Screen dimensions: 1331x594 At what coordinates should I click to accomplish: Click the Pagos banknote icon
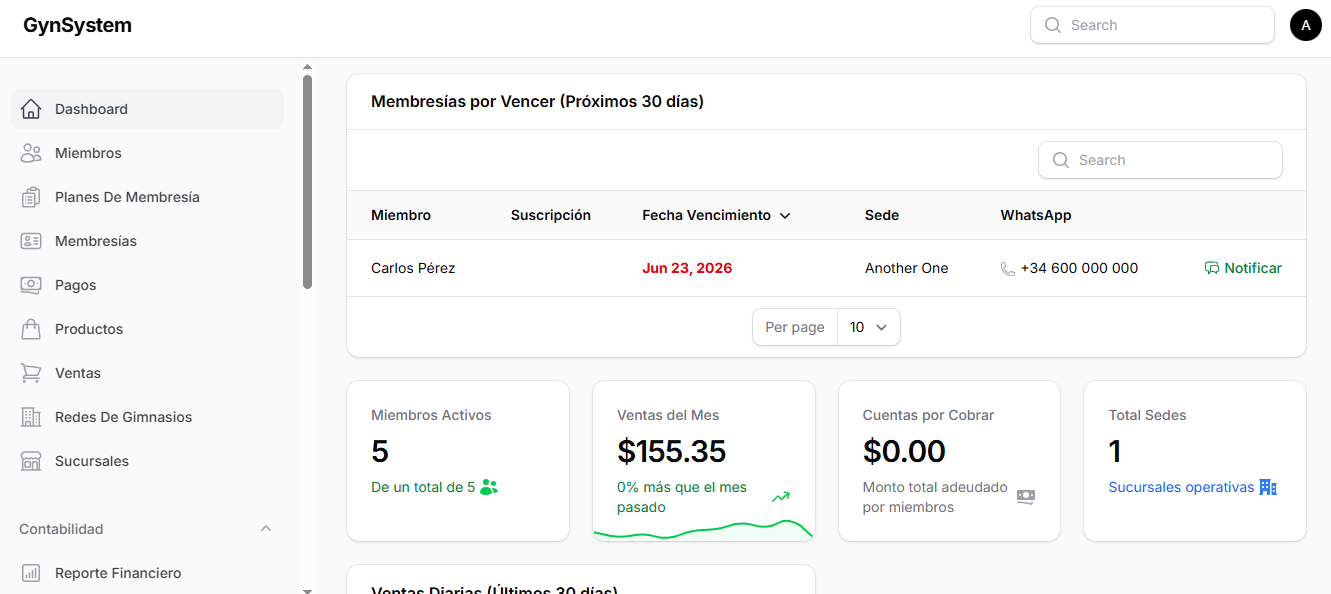(x=31, y=285)
